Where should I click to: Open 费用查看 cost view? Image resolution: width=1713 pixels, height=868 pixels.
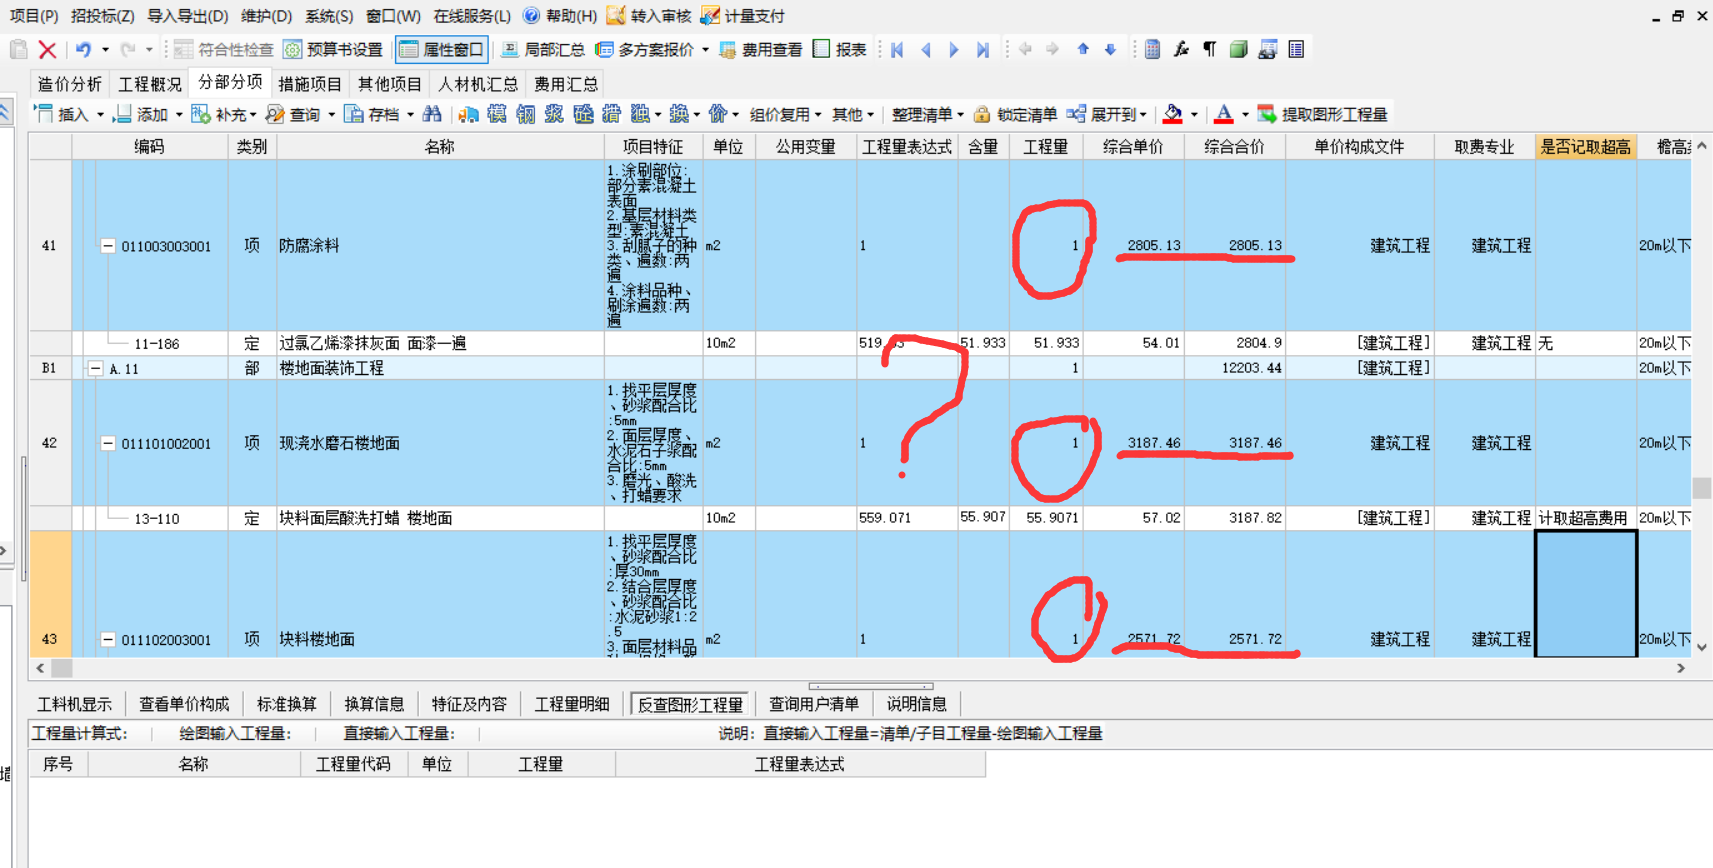coord(761,49)
